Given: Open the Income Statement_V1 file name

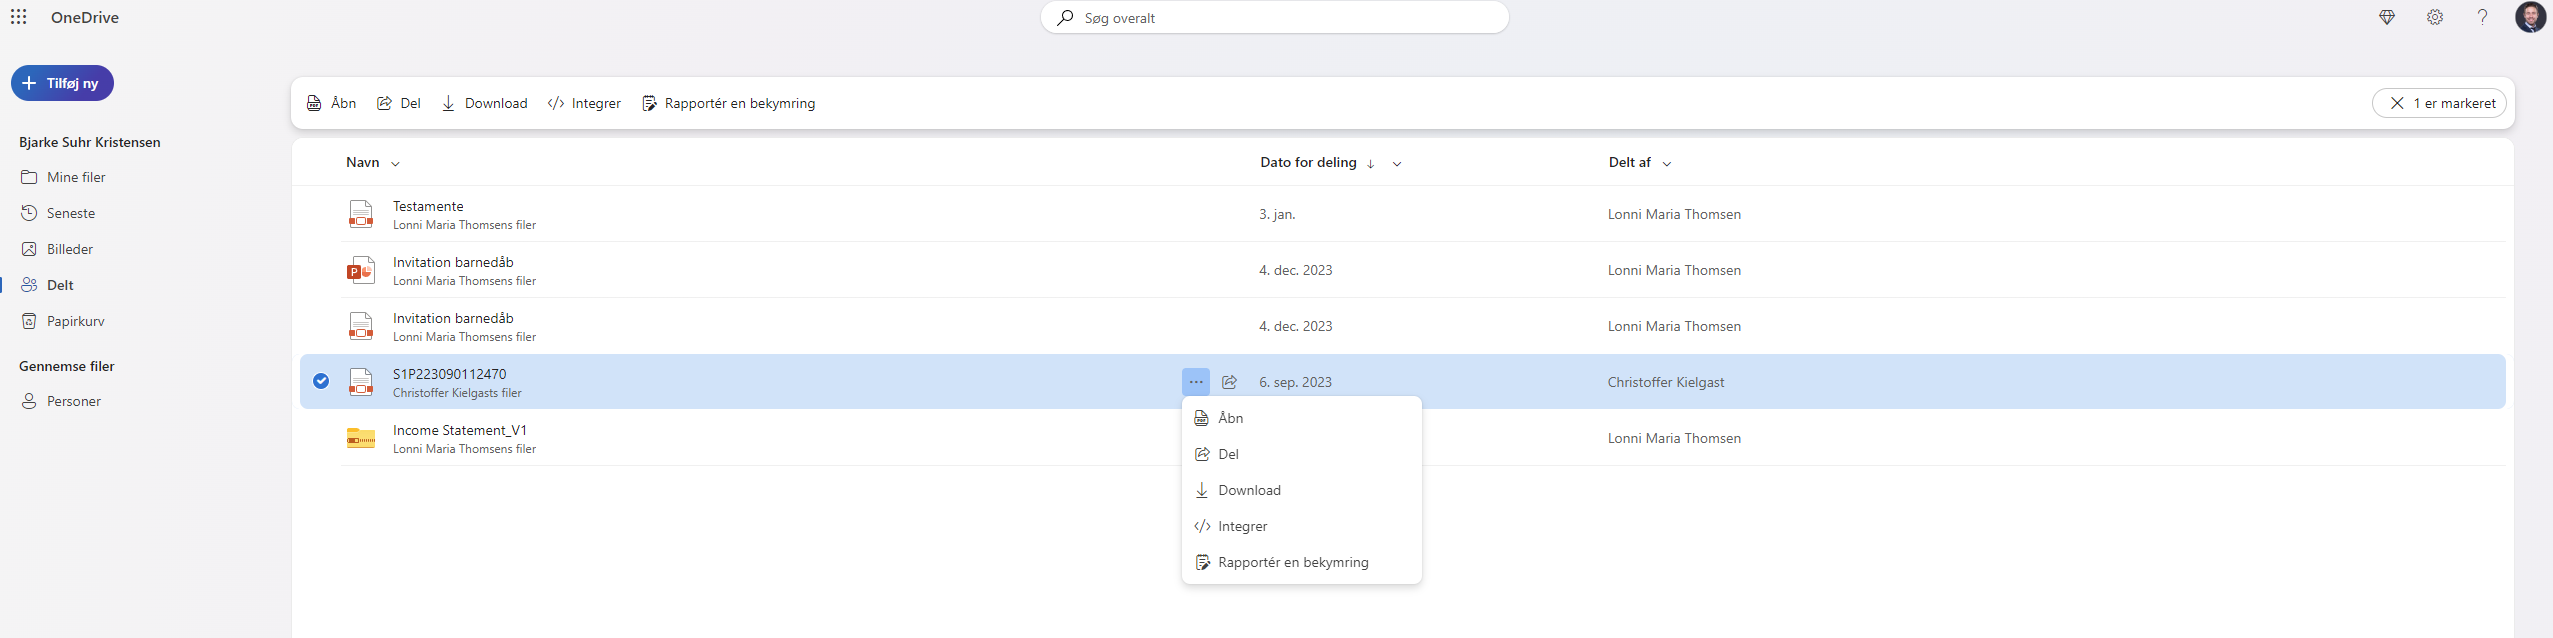Looking at the screenshot, I should click(x=460, y=430).
